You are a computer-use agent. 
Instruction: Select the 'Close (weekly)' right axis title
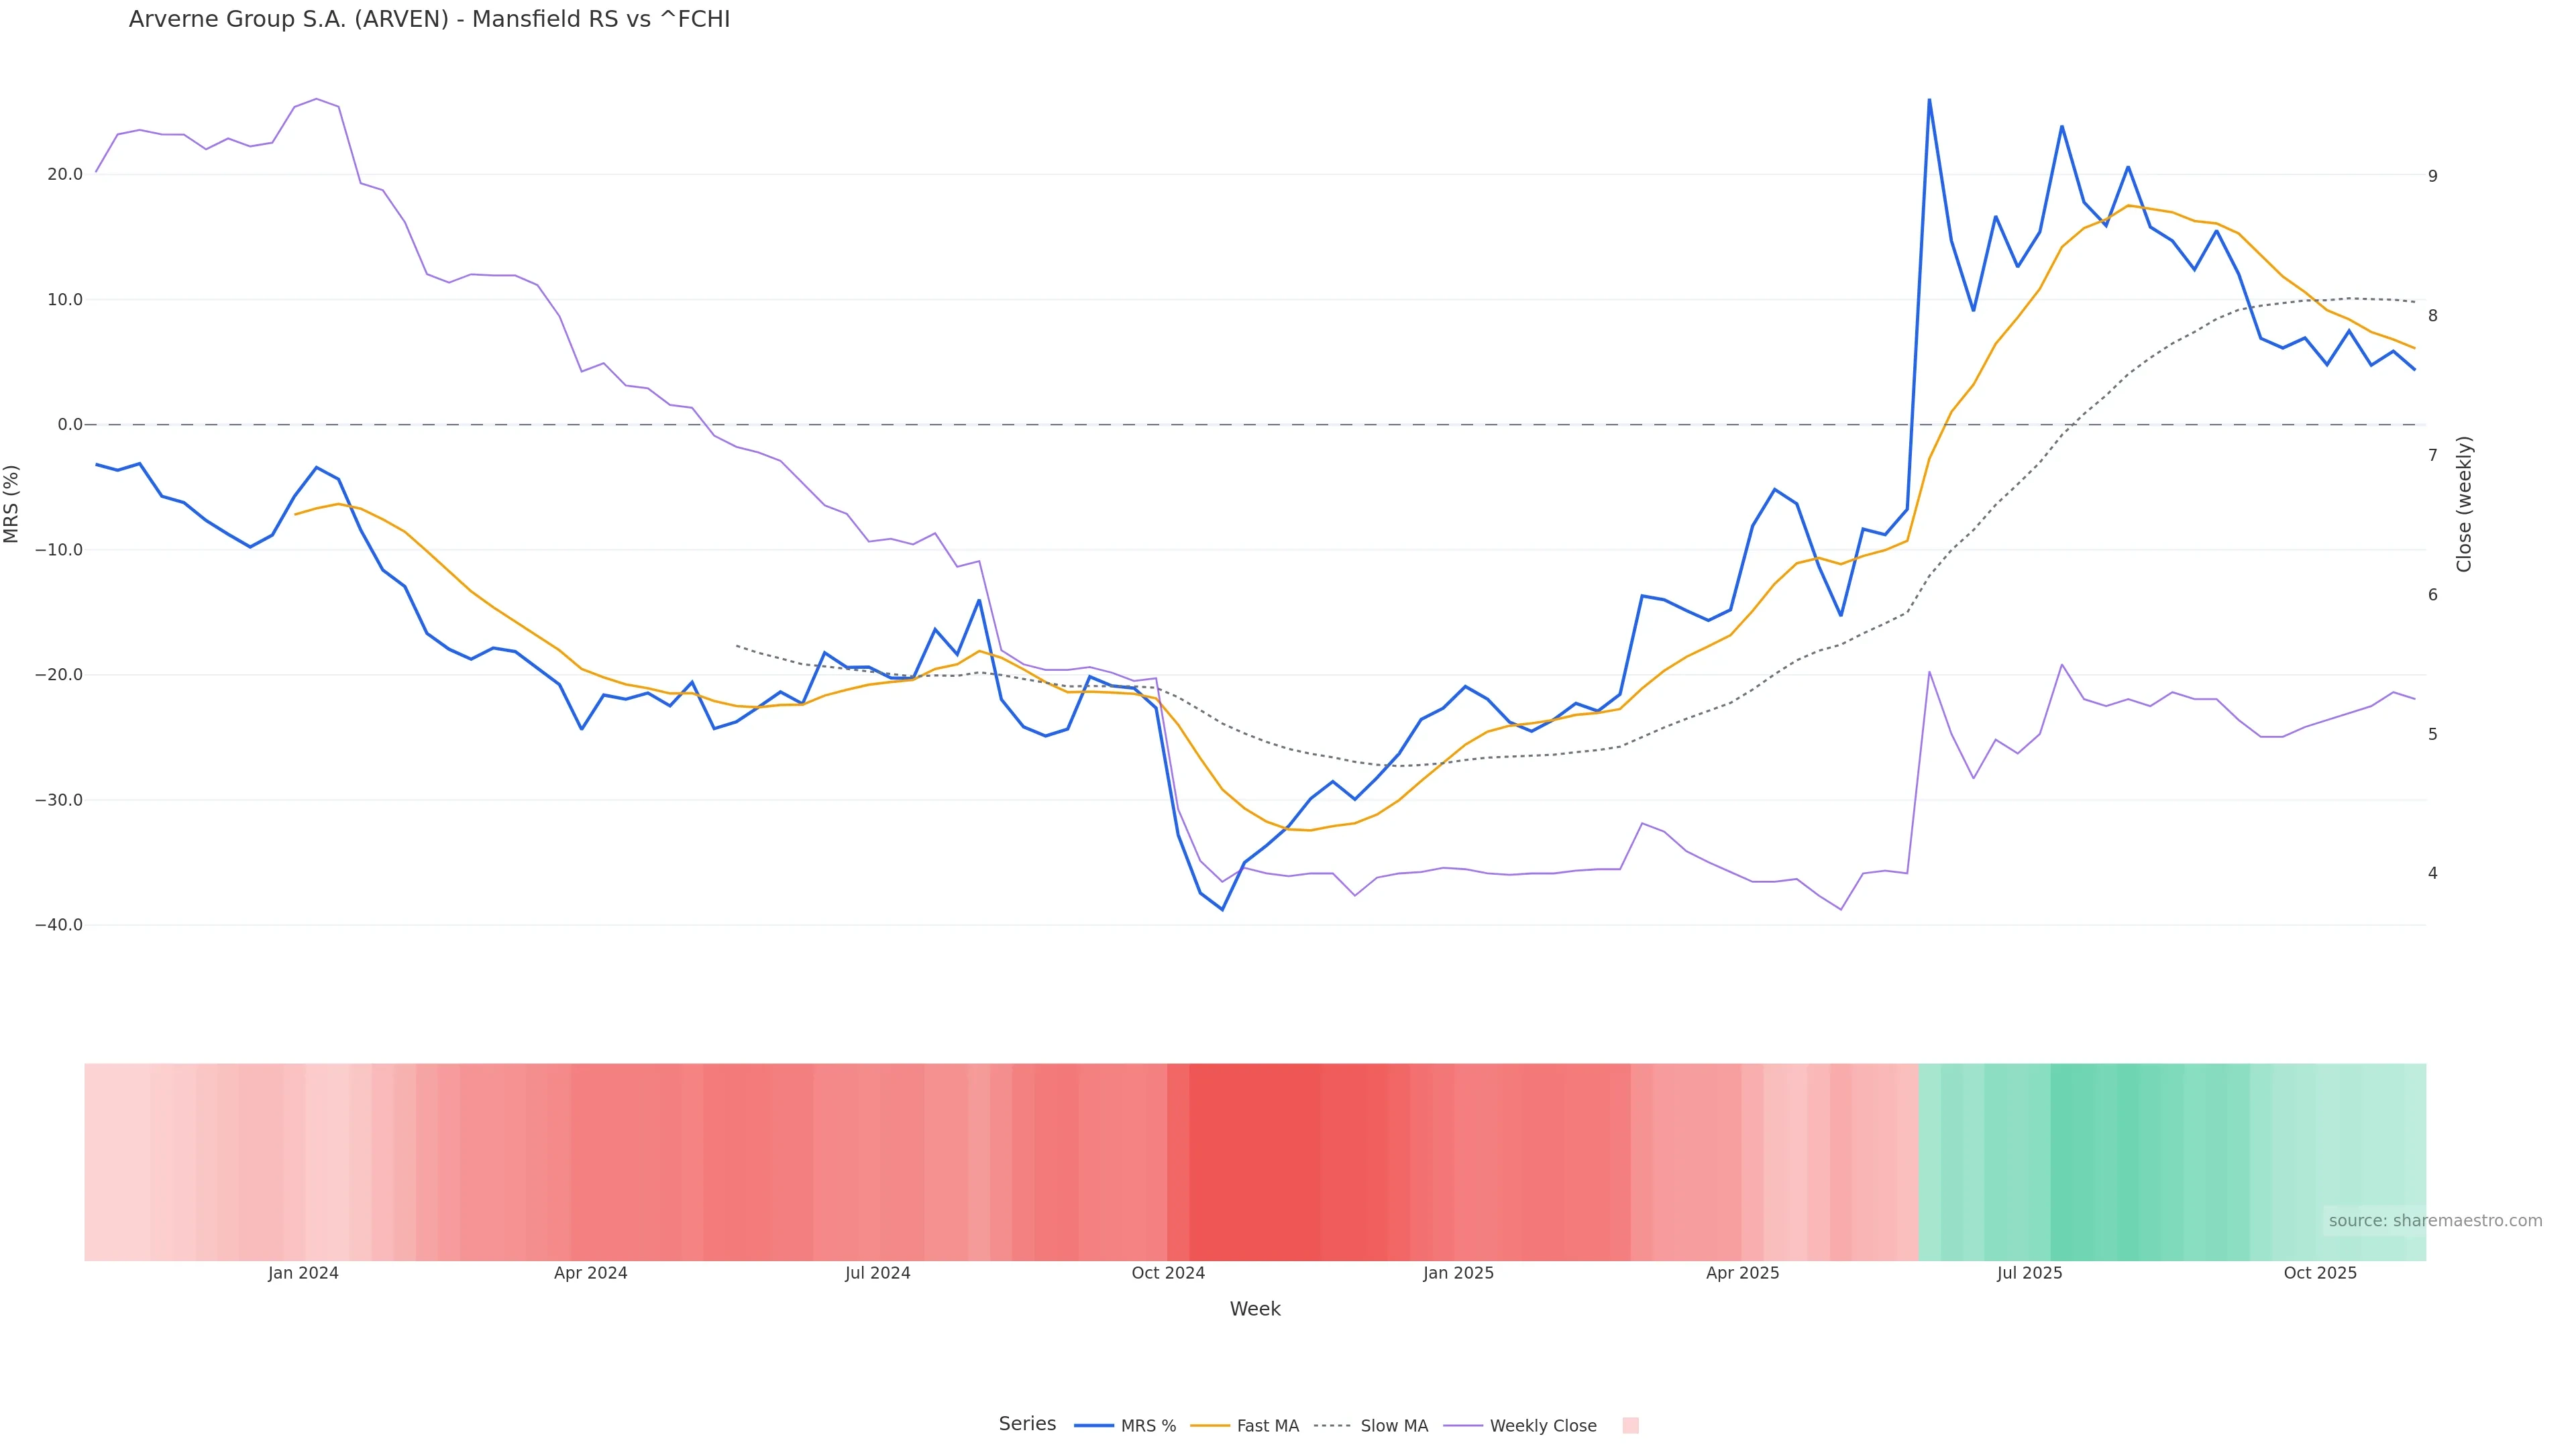pyautogui.click(x=2464, y=504)
